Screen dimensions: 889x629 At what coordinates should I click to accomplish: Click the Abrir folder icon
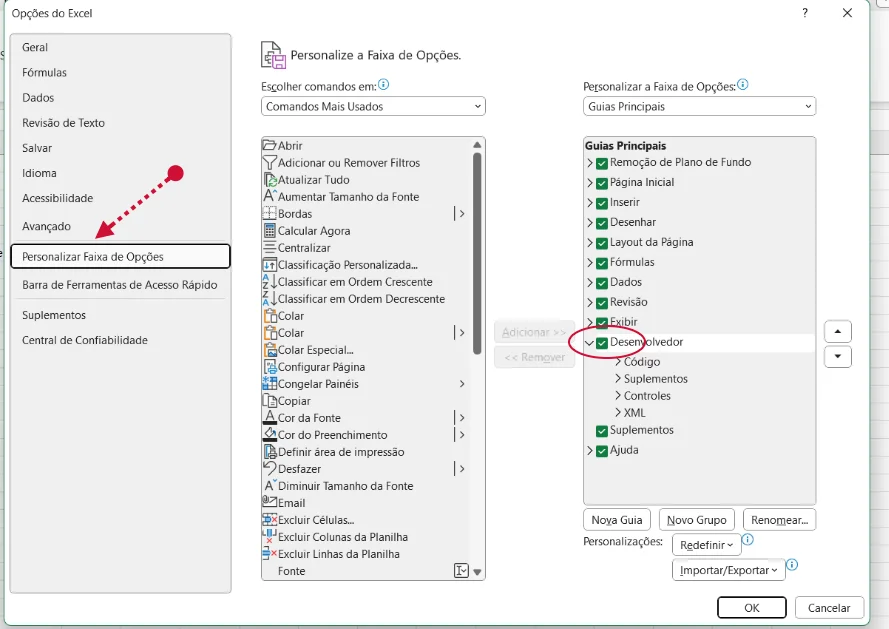click(269, 145)
